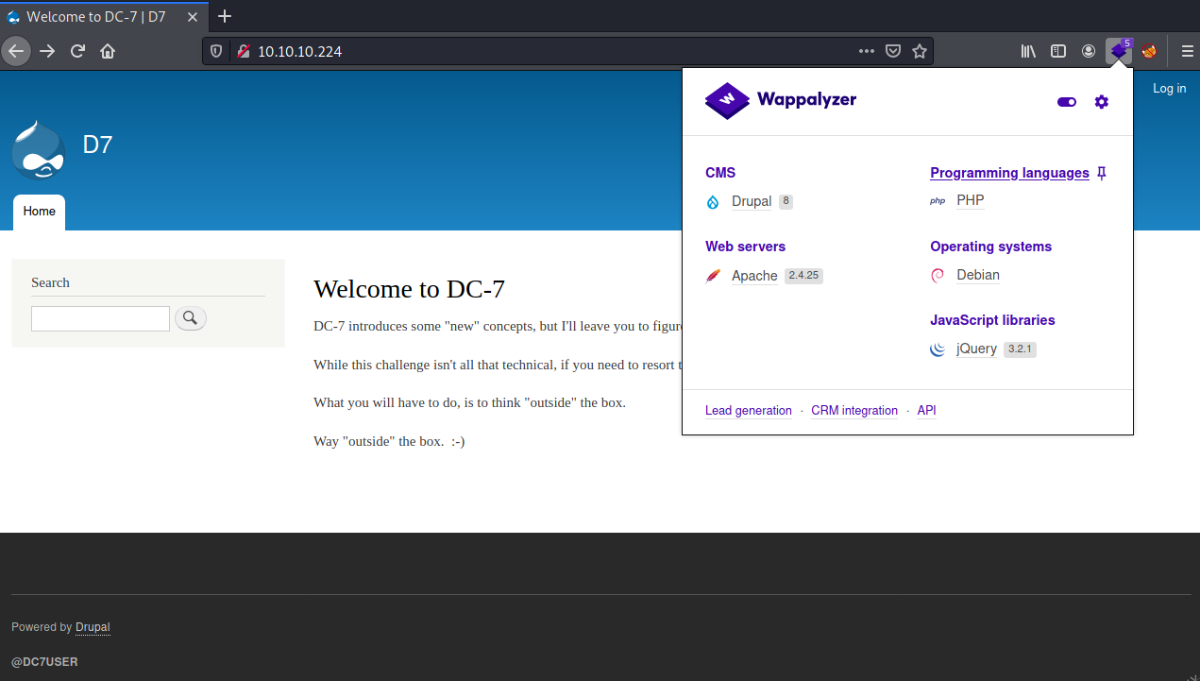The height and width of the screenshot is (681, 1200).
Task: Click the Drupal logo on site header
Action: coord(38,150)
